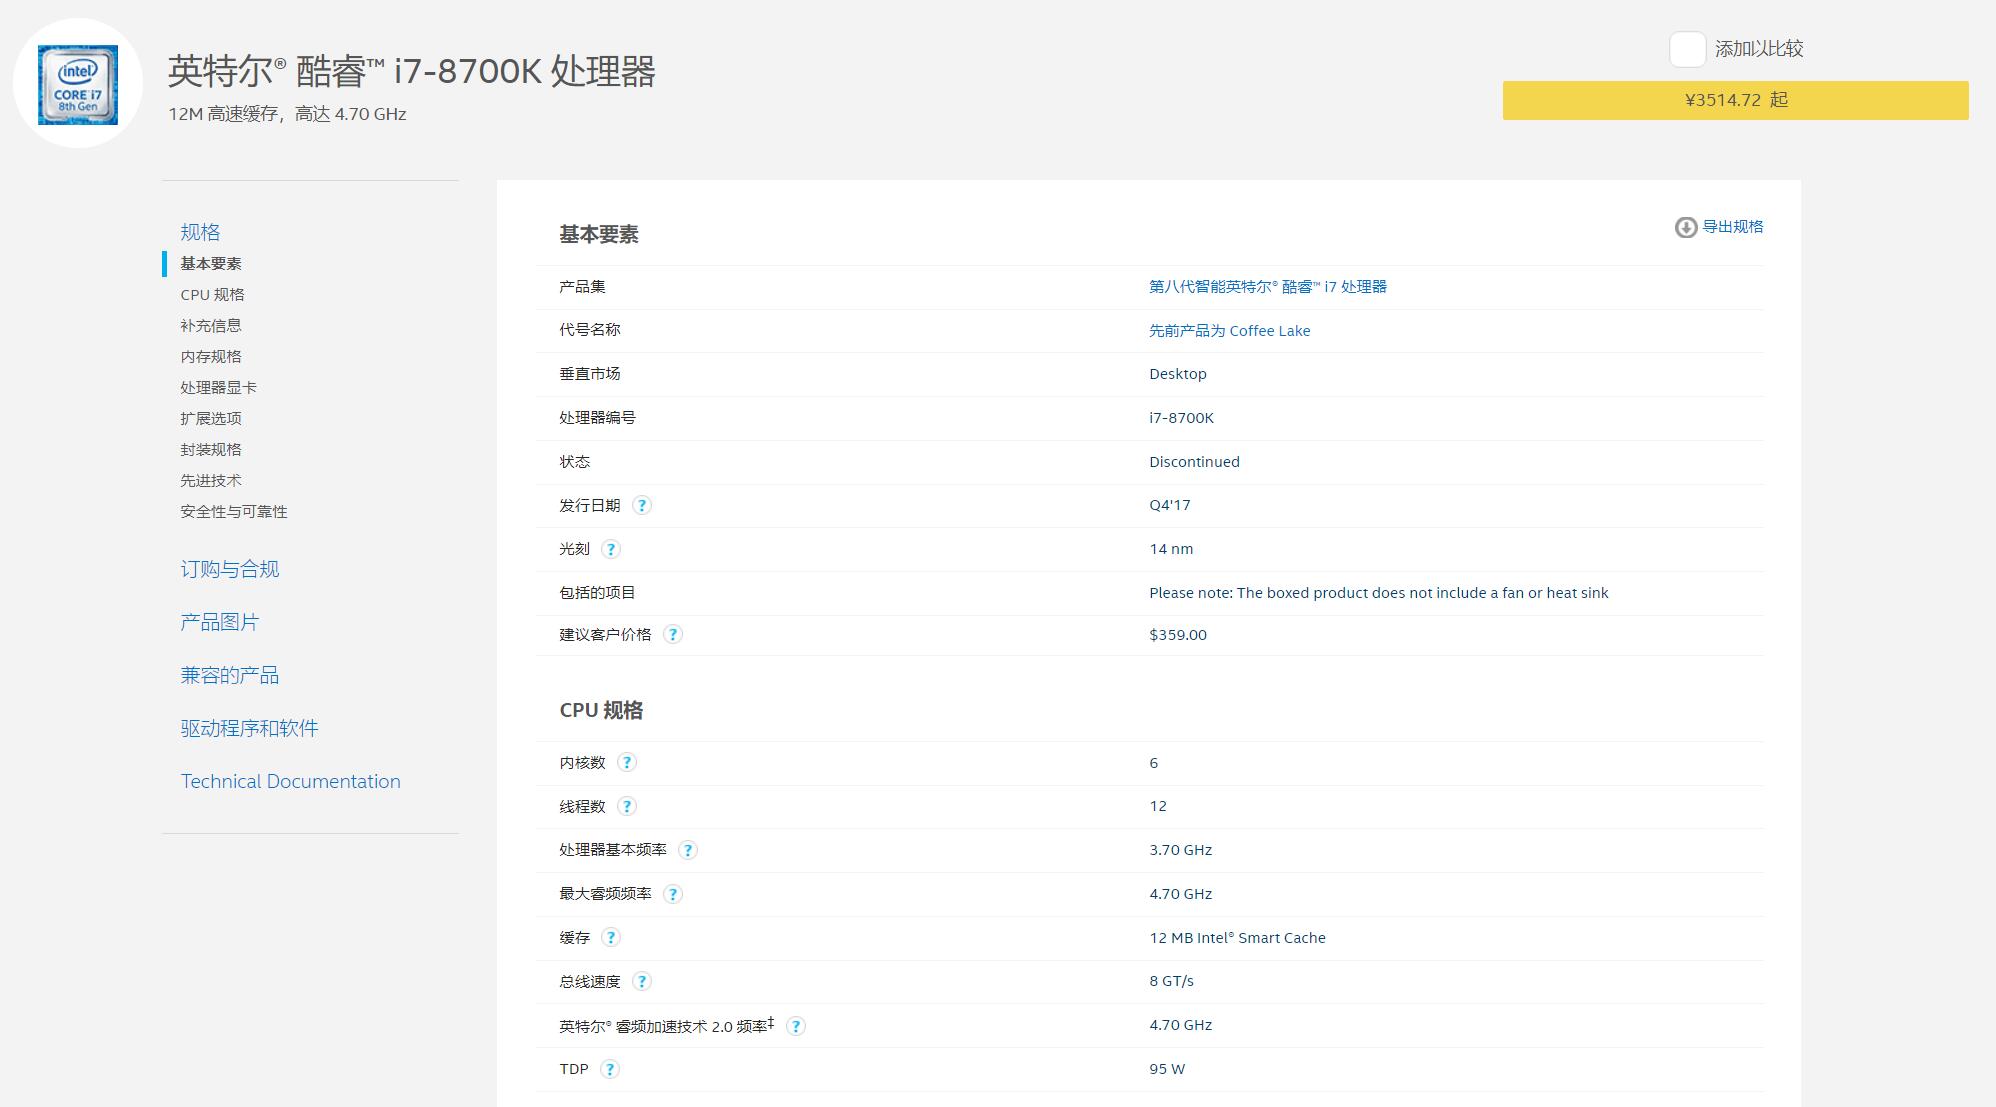Jump to 处理器显卡 in sidebar
The height and width of the screenshot is (1107, 1996).
(219, 388)
